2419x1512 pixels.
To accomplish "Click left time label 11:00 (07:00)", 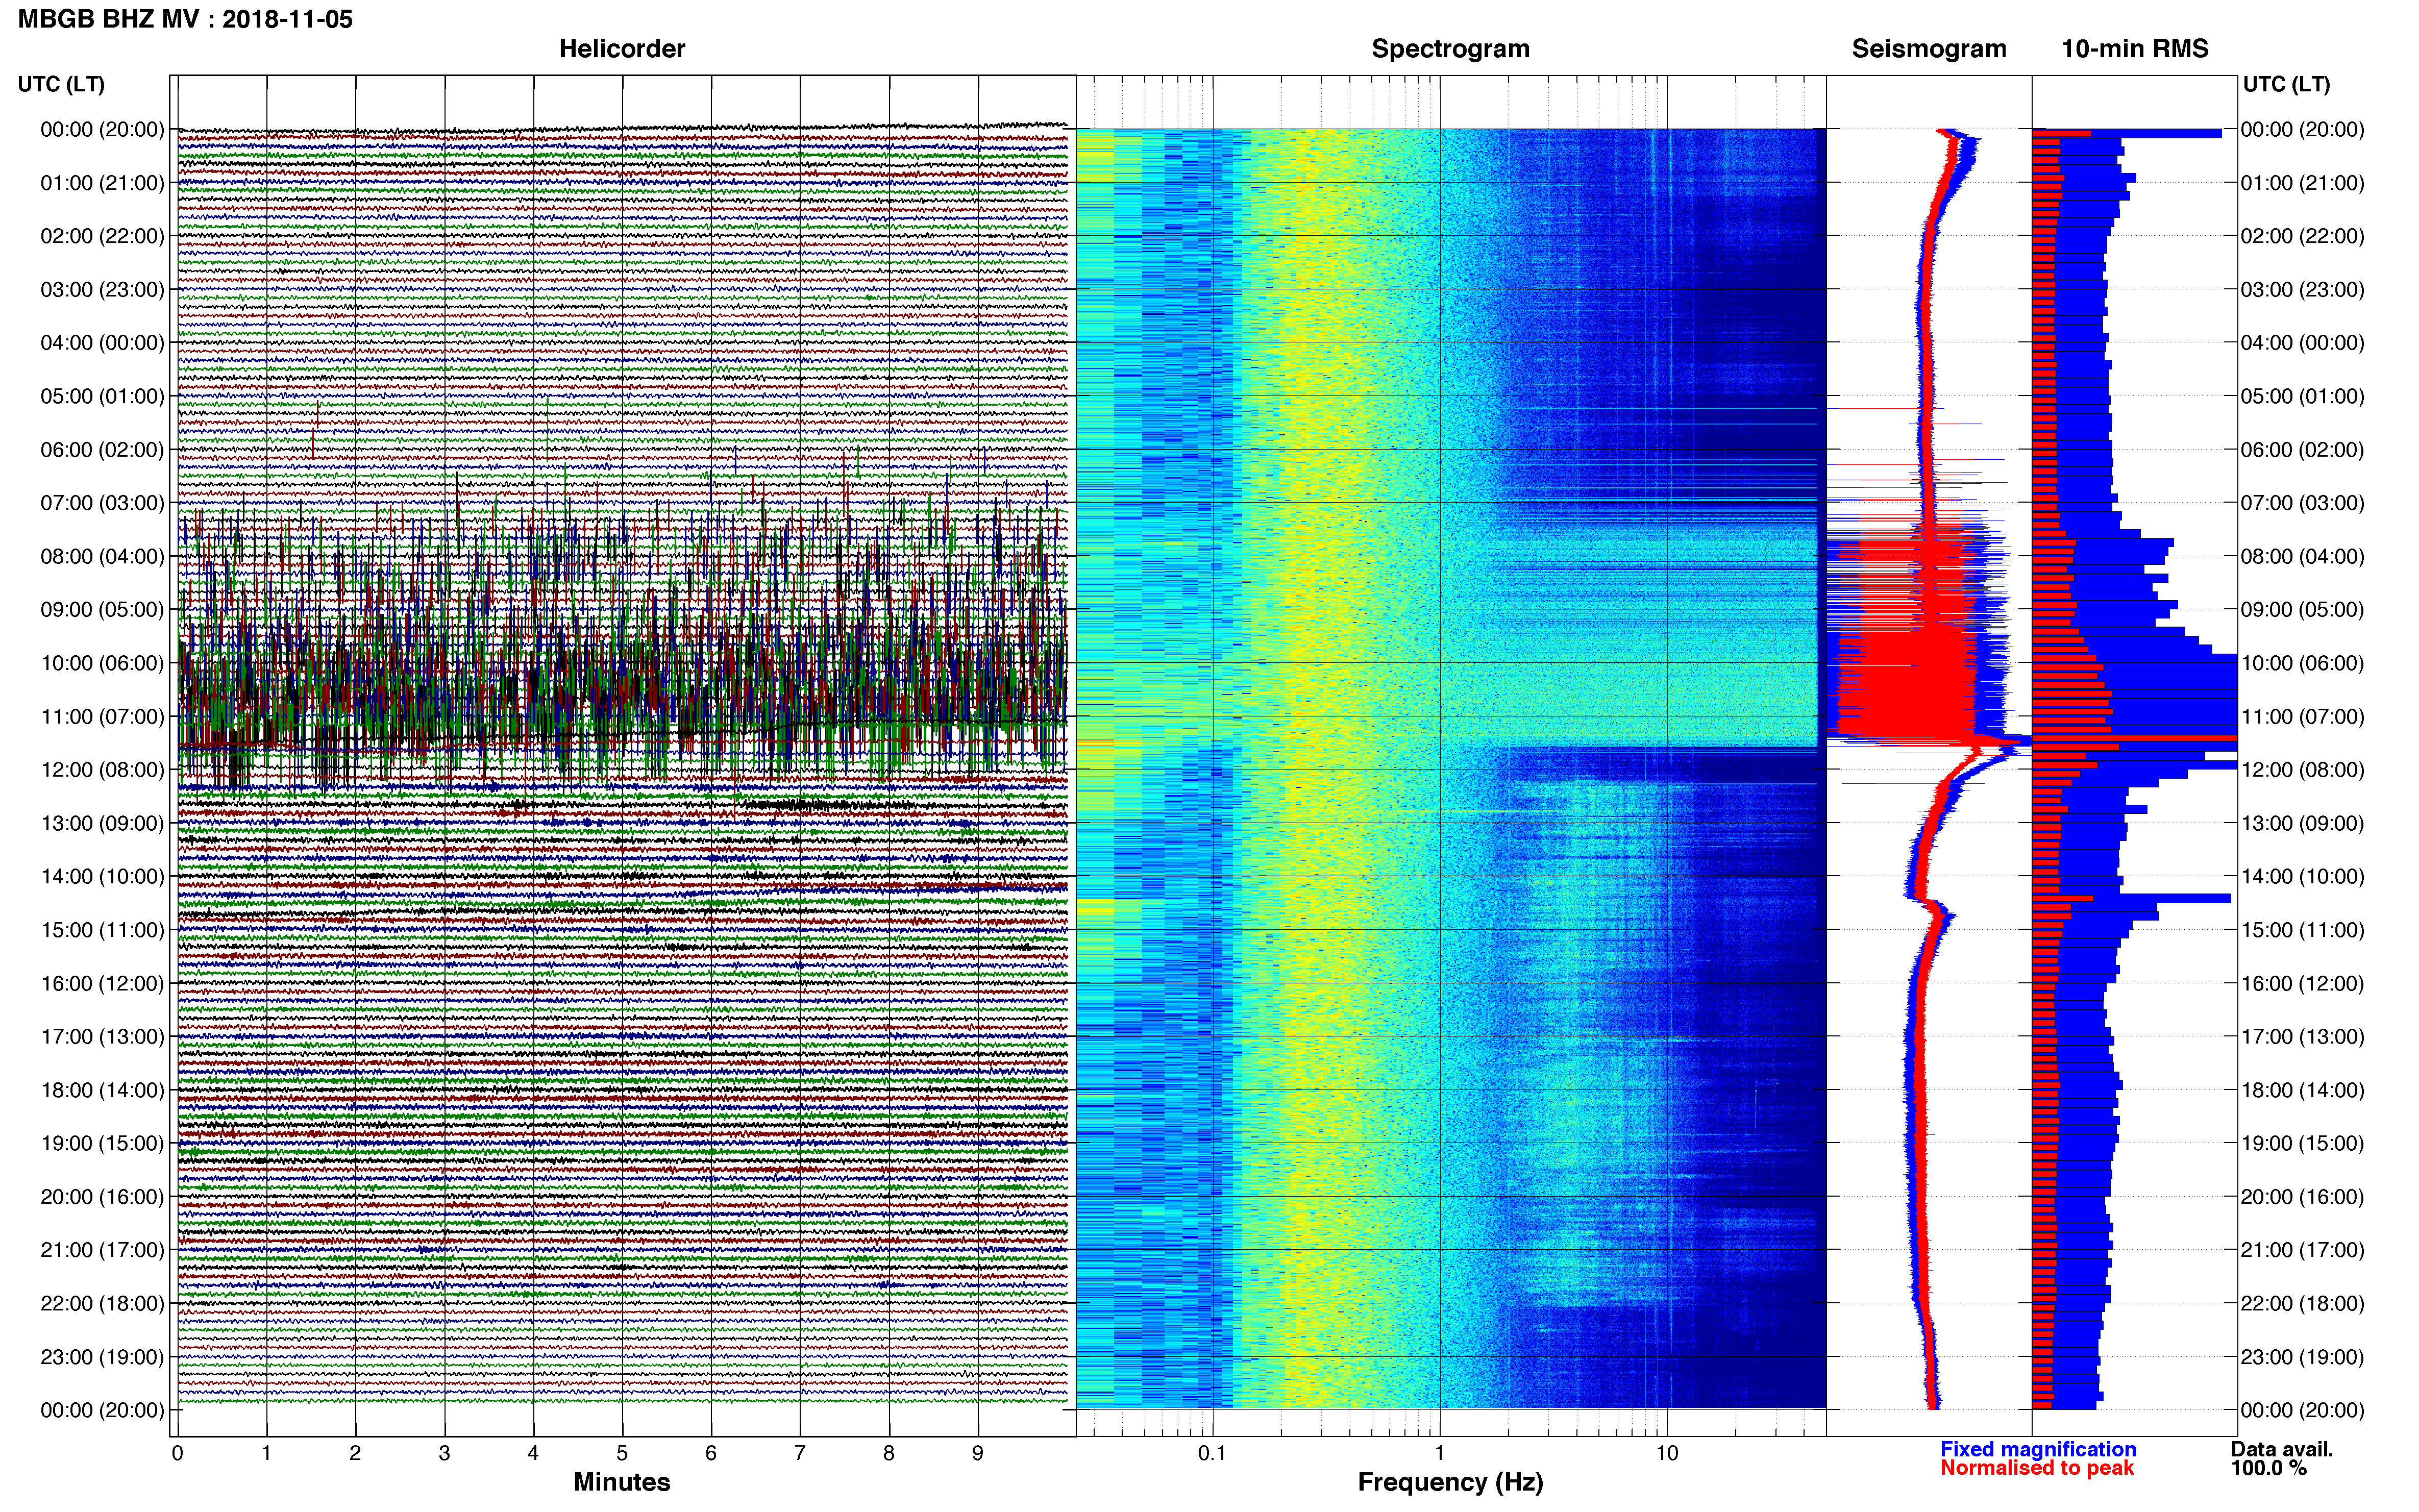I will click(102, 716).
